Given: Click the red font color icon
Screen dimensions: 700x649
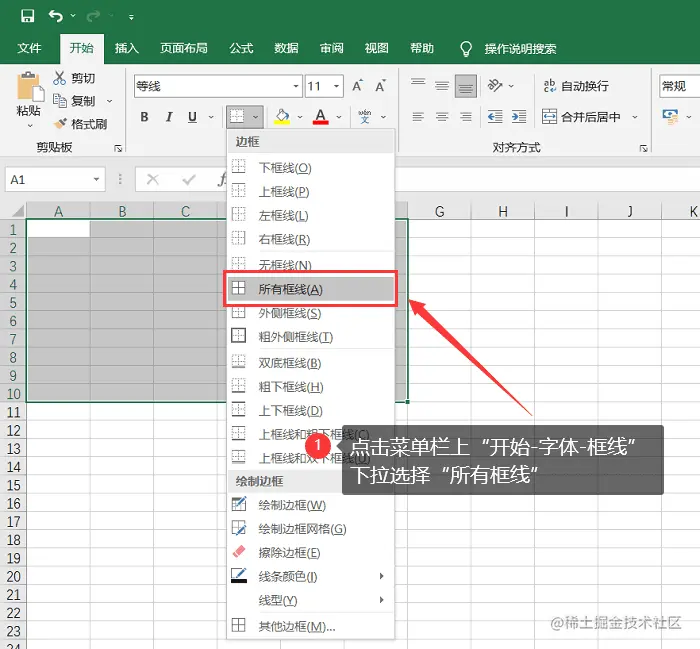Looking at the screenshot, I should (321, 117).
